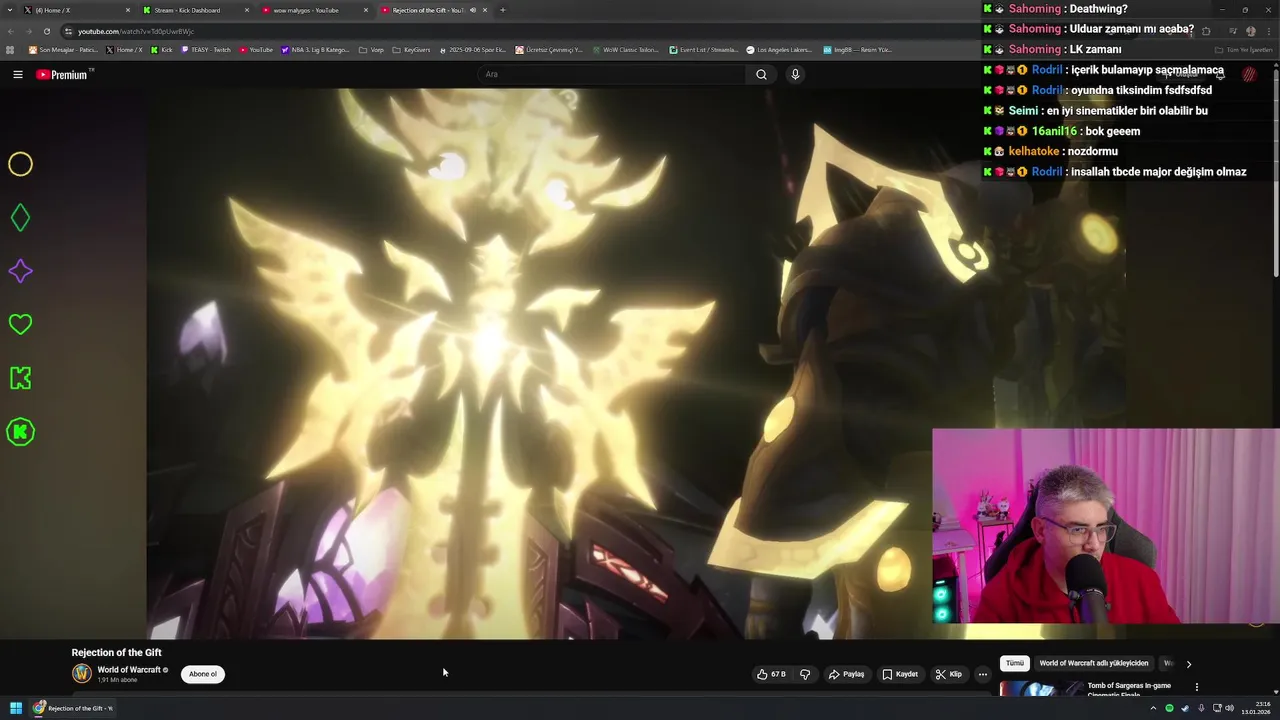The image size is (1280, 720).
Task: Click the Chrome taskbar item Rejection of the Gift
Action: pyautogui.click(x=72, y=708)
